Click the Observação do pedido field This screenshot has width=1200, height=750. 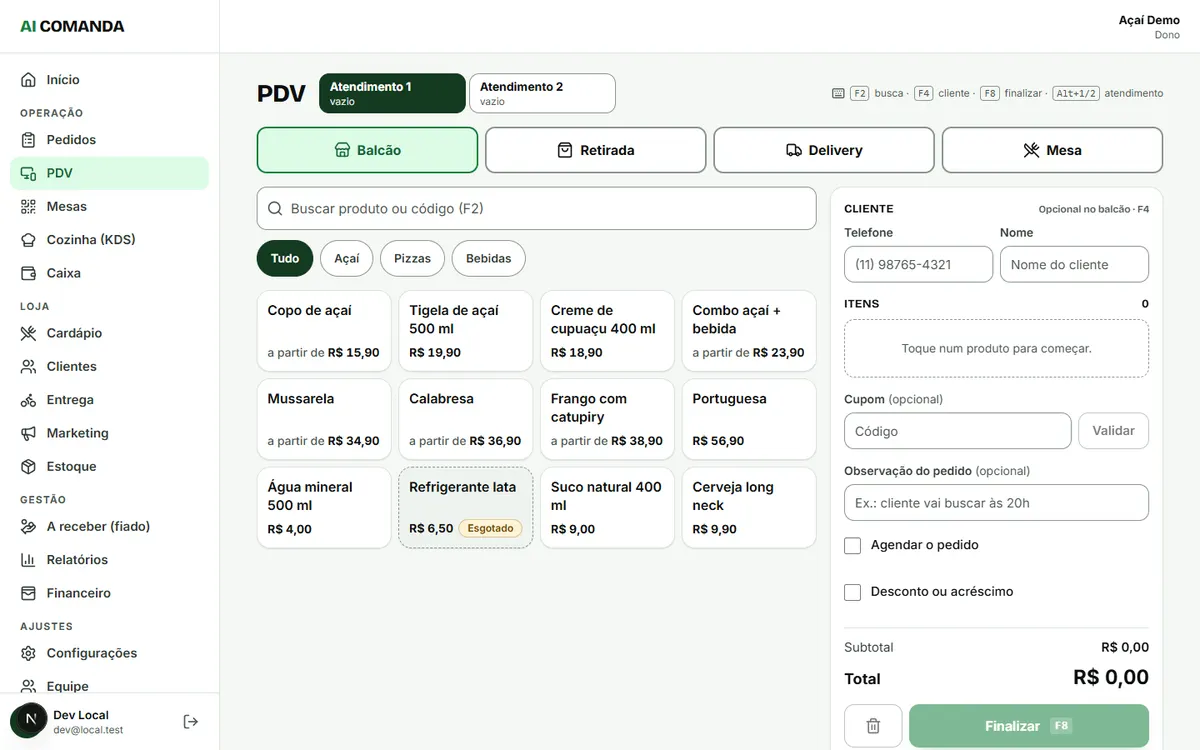point(996,503)
